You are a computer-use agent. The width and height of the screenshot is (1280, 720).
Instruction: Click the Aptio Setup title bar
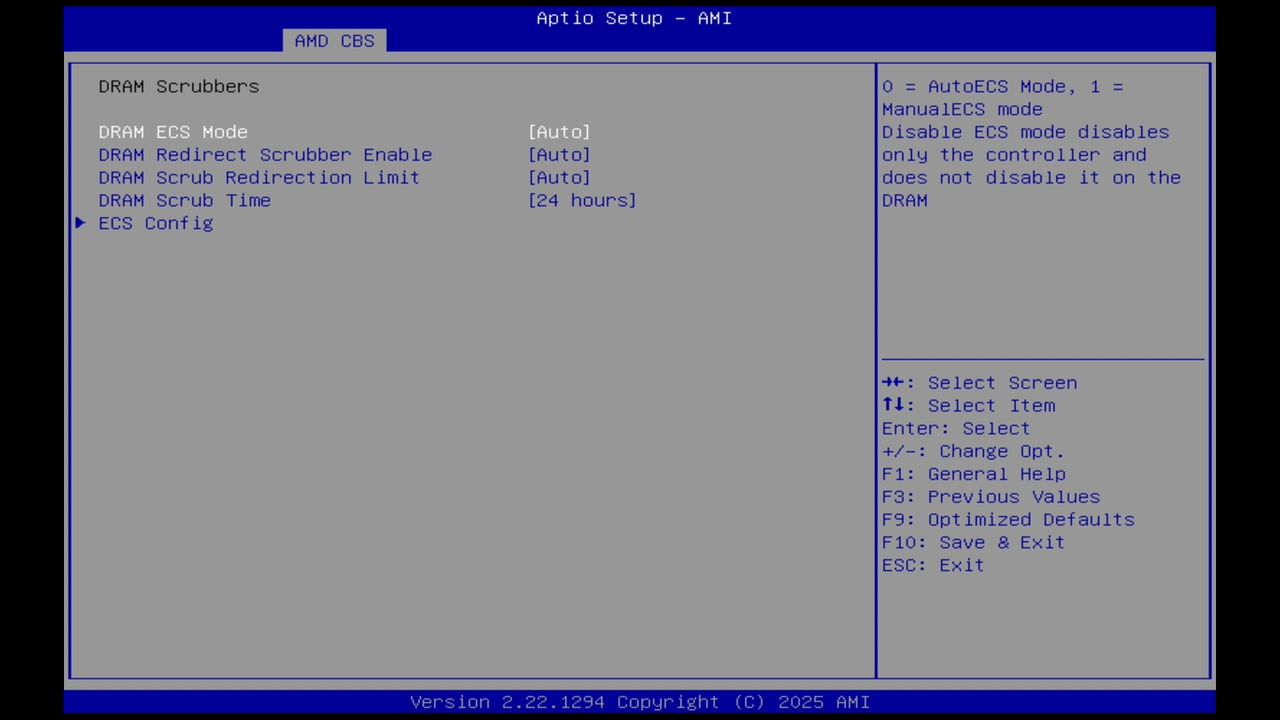[634, 18]
